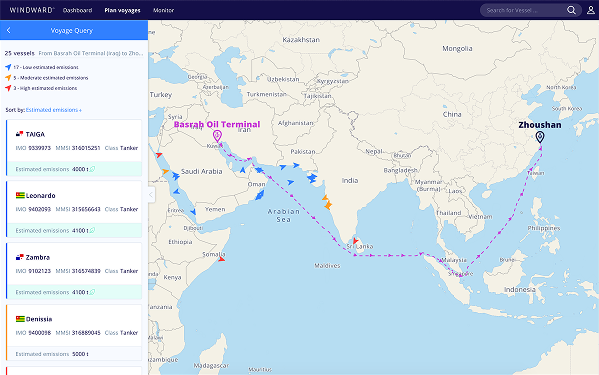Click the Leonardo flag icon
The image size is (599, 375).
[20, 196]
